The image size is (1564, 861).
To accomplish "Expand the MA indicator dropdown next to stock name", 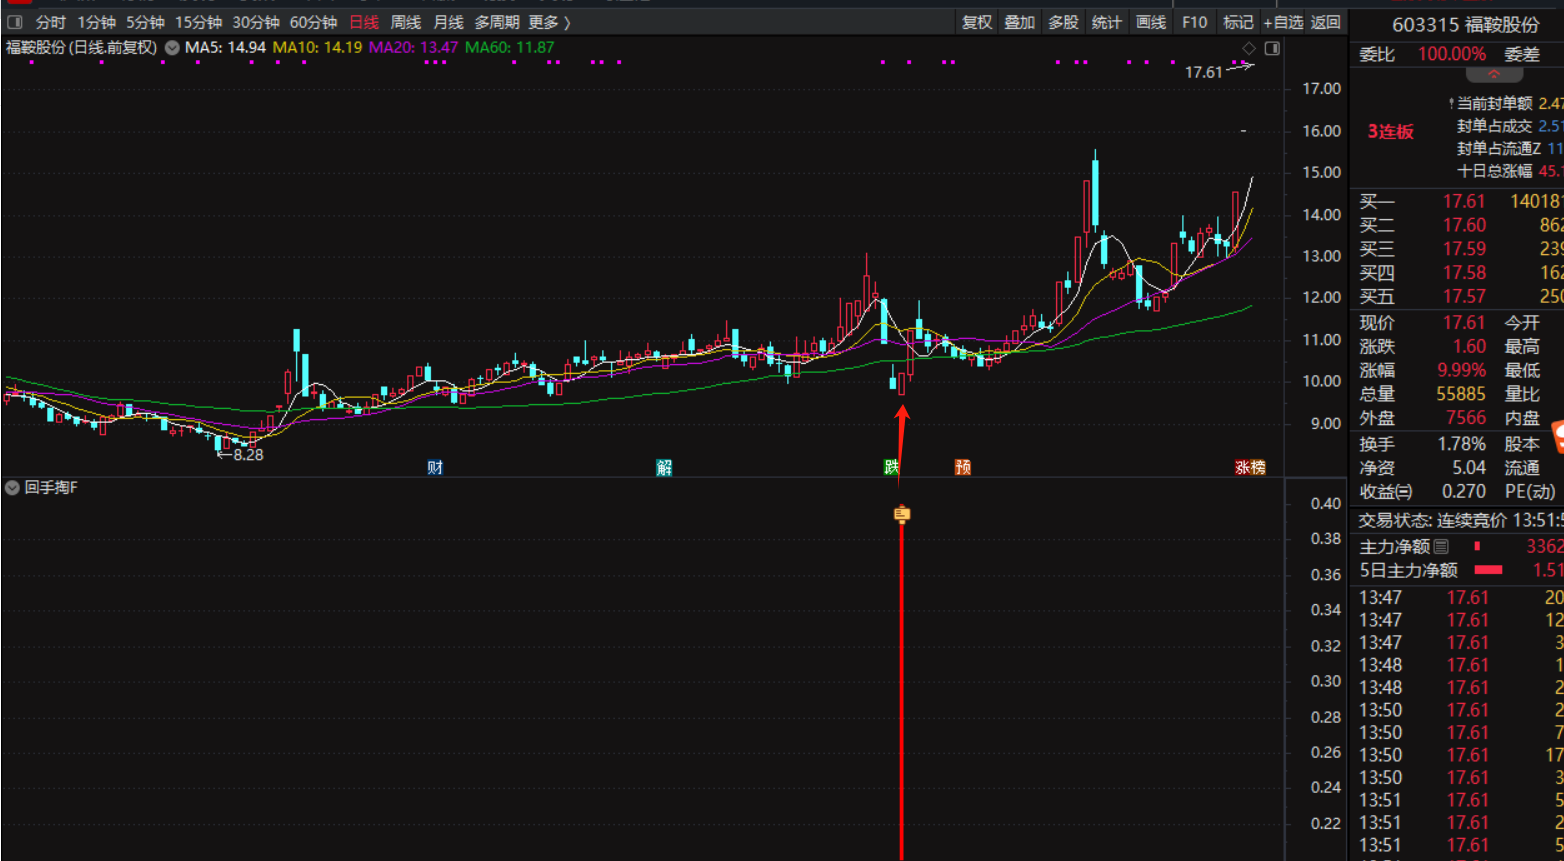I will [172, 48].
